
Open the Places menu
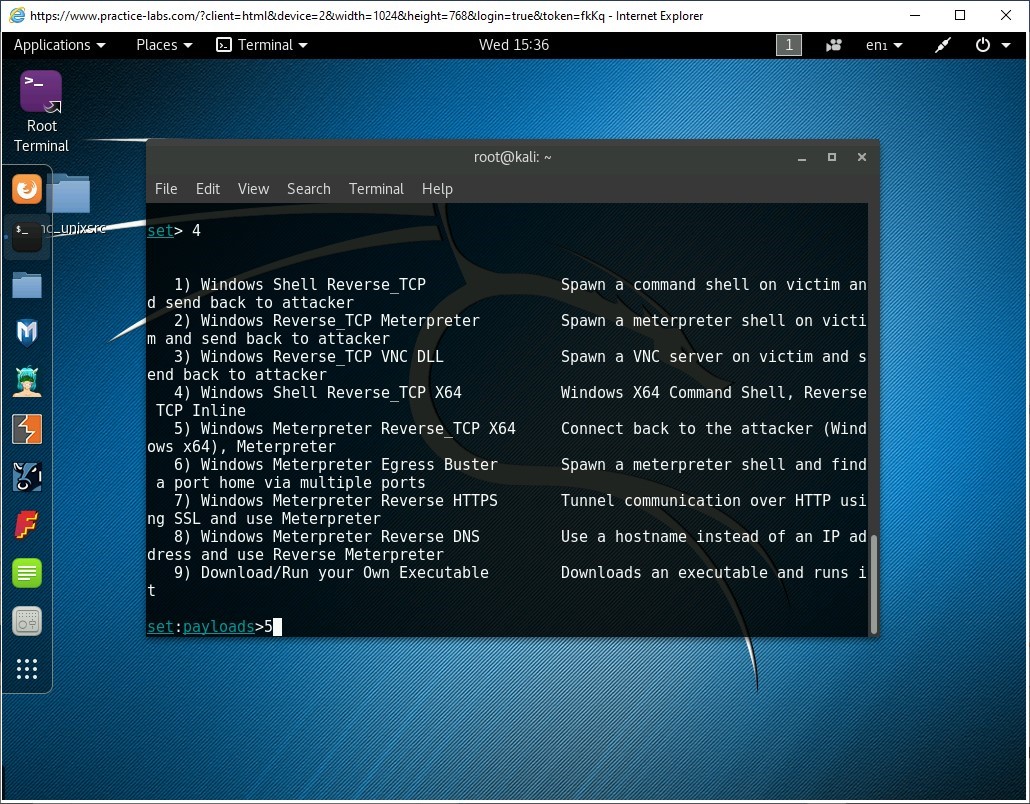[x=164, y=45]
